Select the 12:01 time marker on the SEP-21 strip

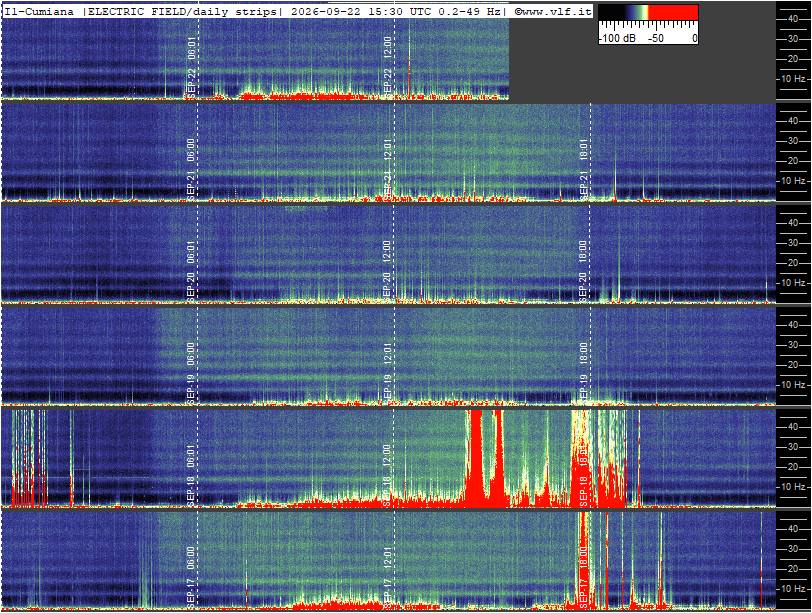click(x=387, y=149)
